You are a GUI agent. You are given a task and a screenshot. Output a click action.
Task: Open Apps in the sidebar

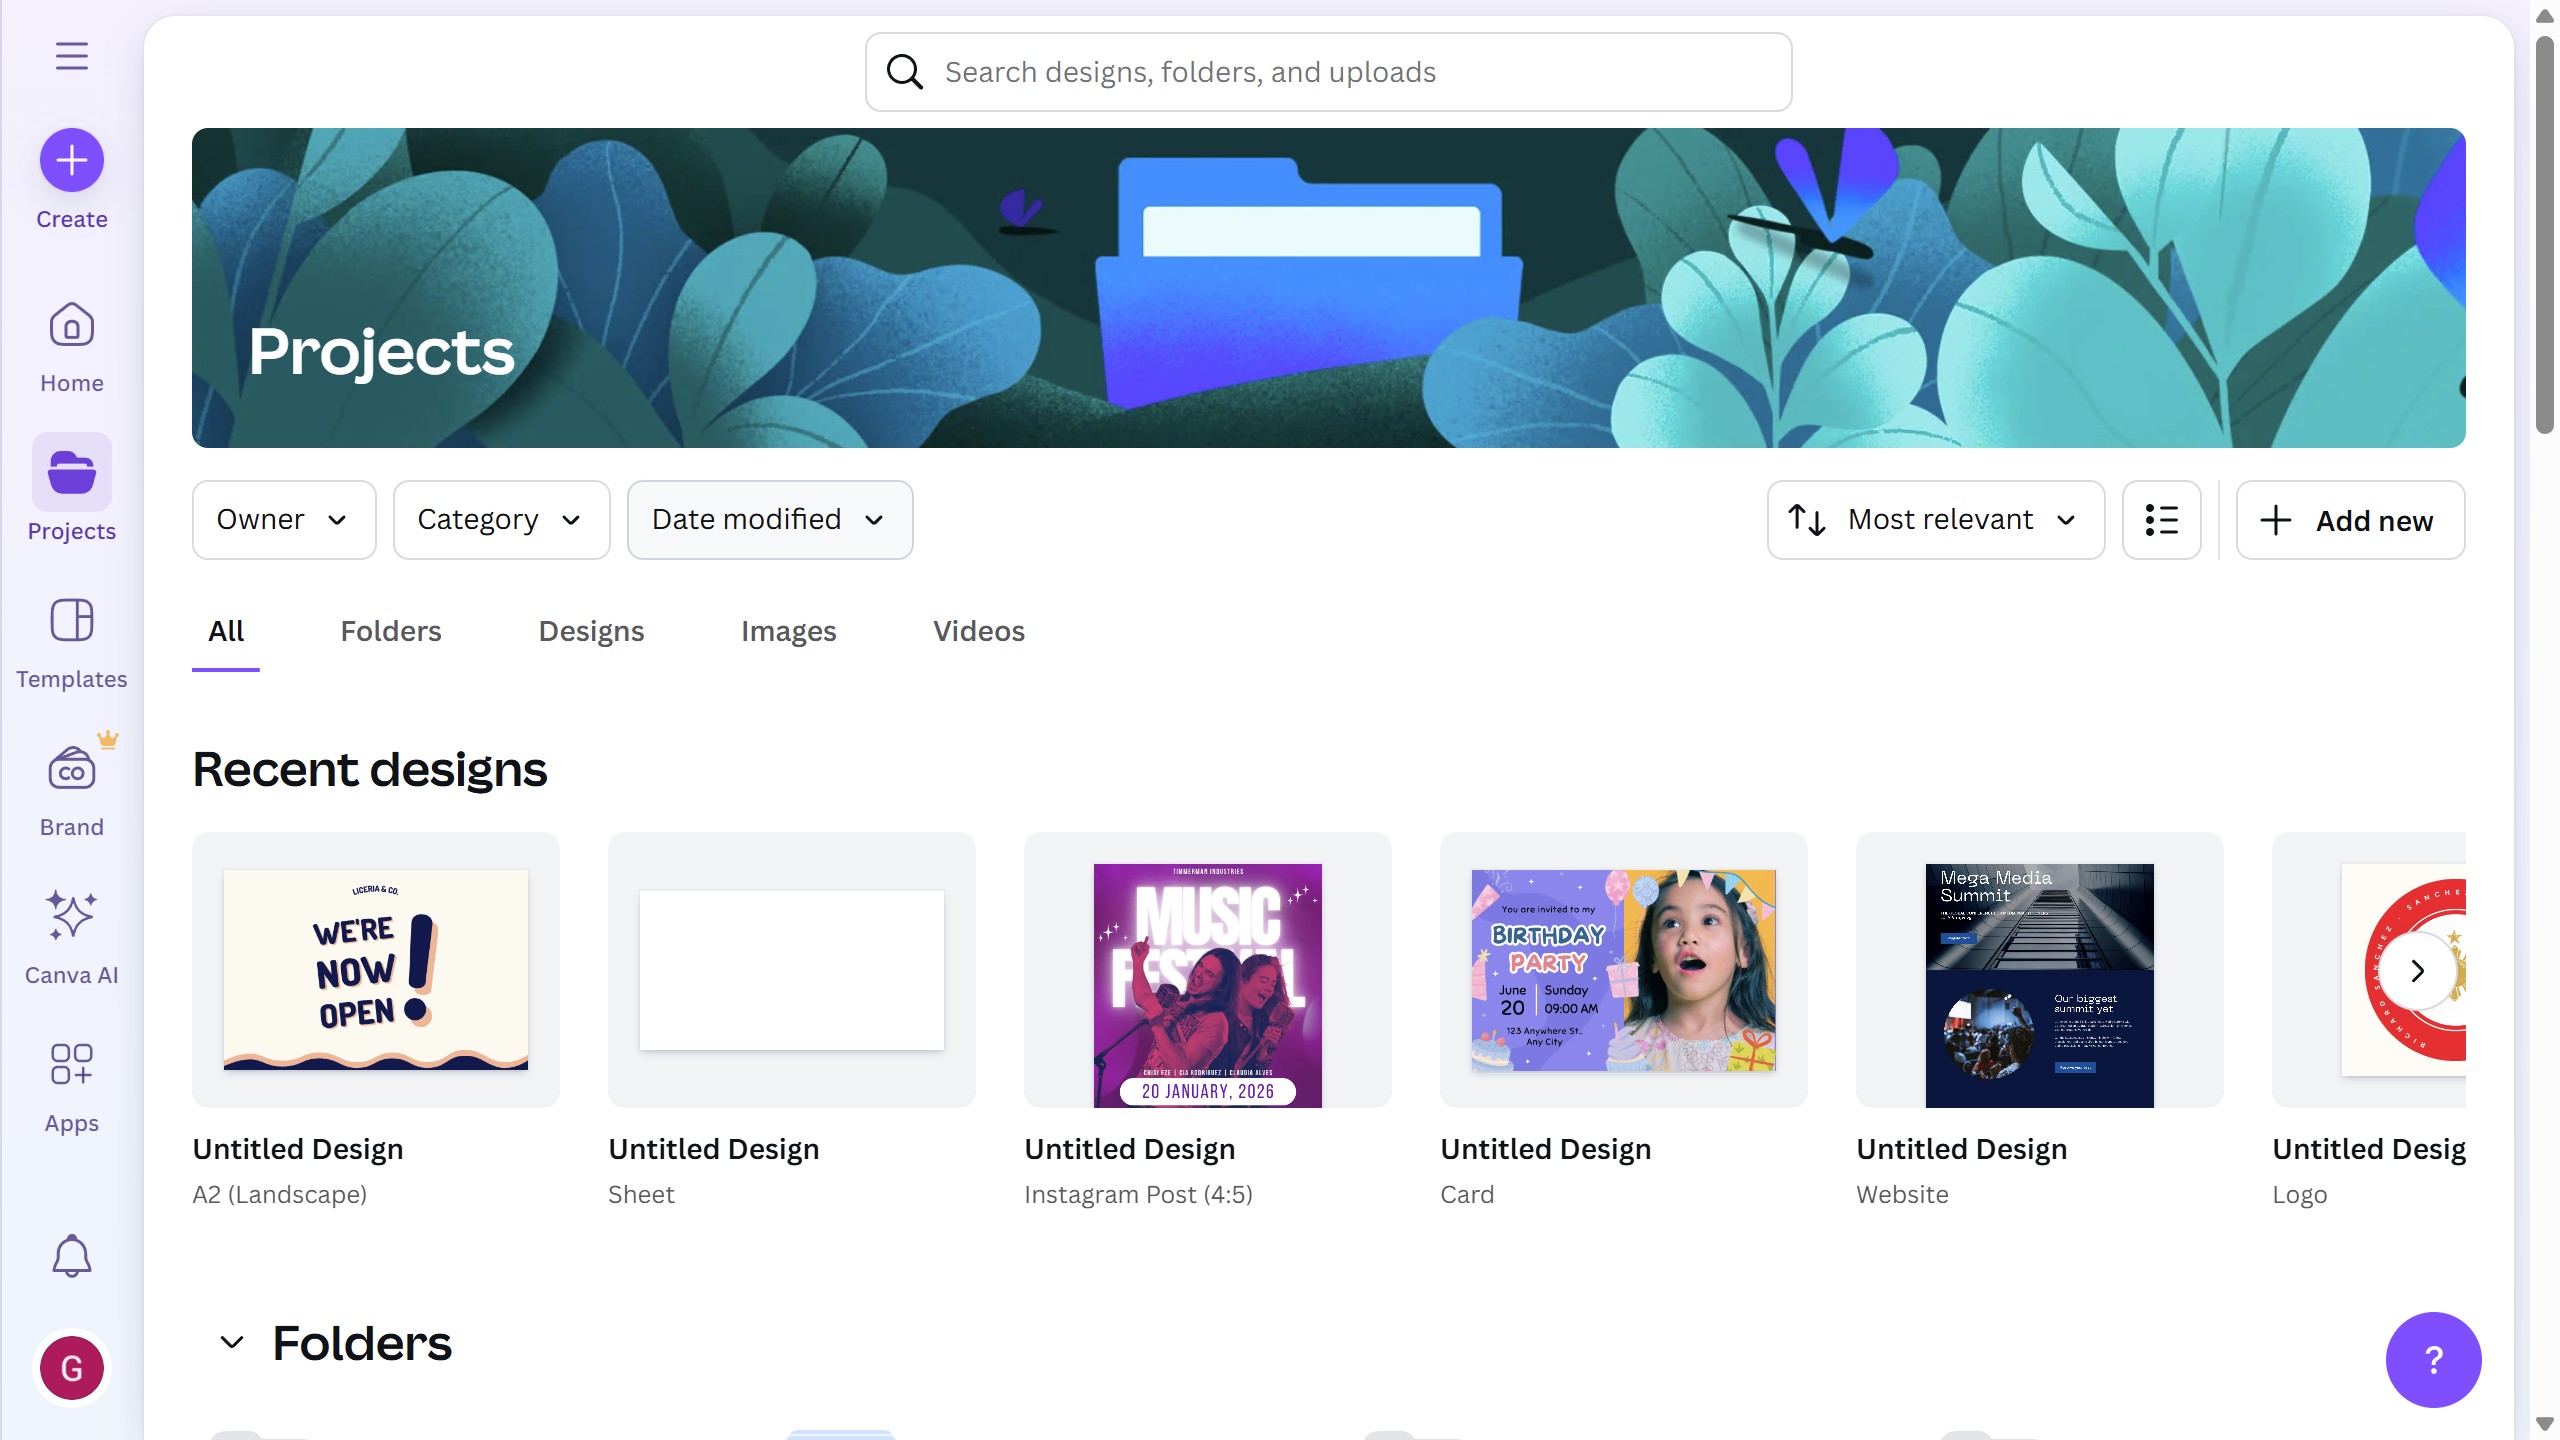pyautogui.click(x=71, y=1087)
